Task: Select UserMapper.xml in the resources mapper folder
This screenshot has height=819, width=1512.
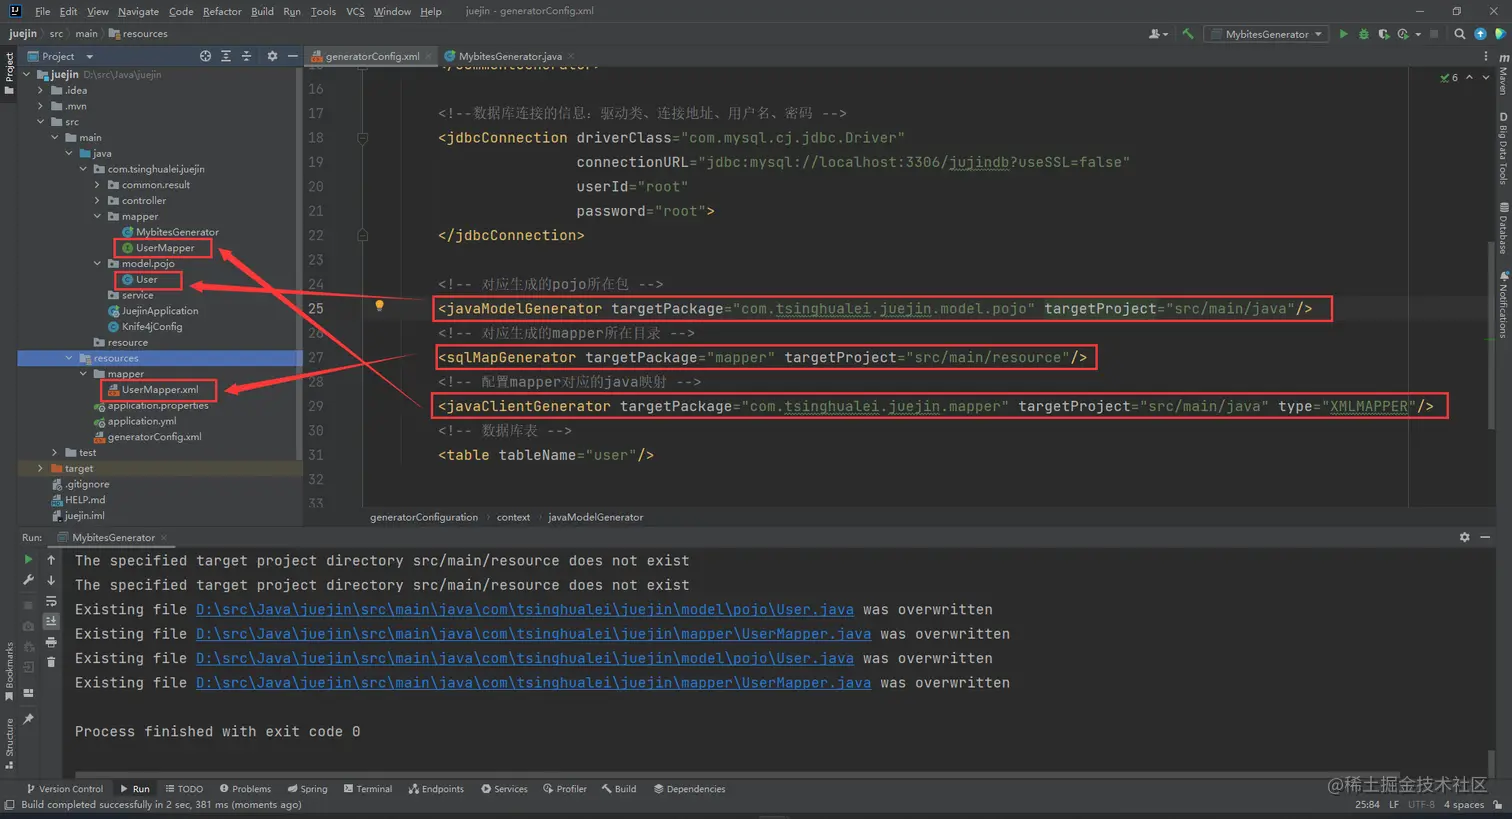Action: [160, 390]
